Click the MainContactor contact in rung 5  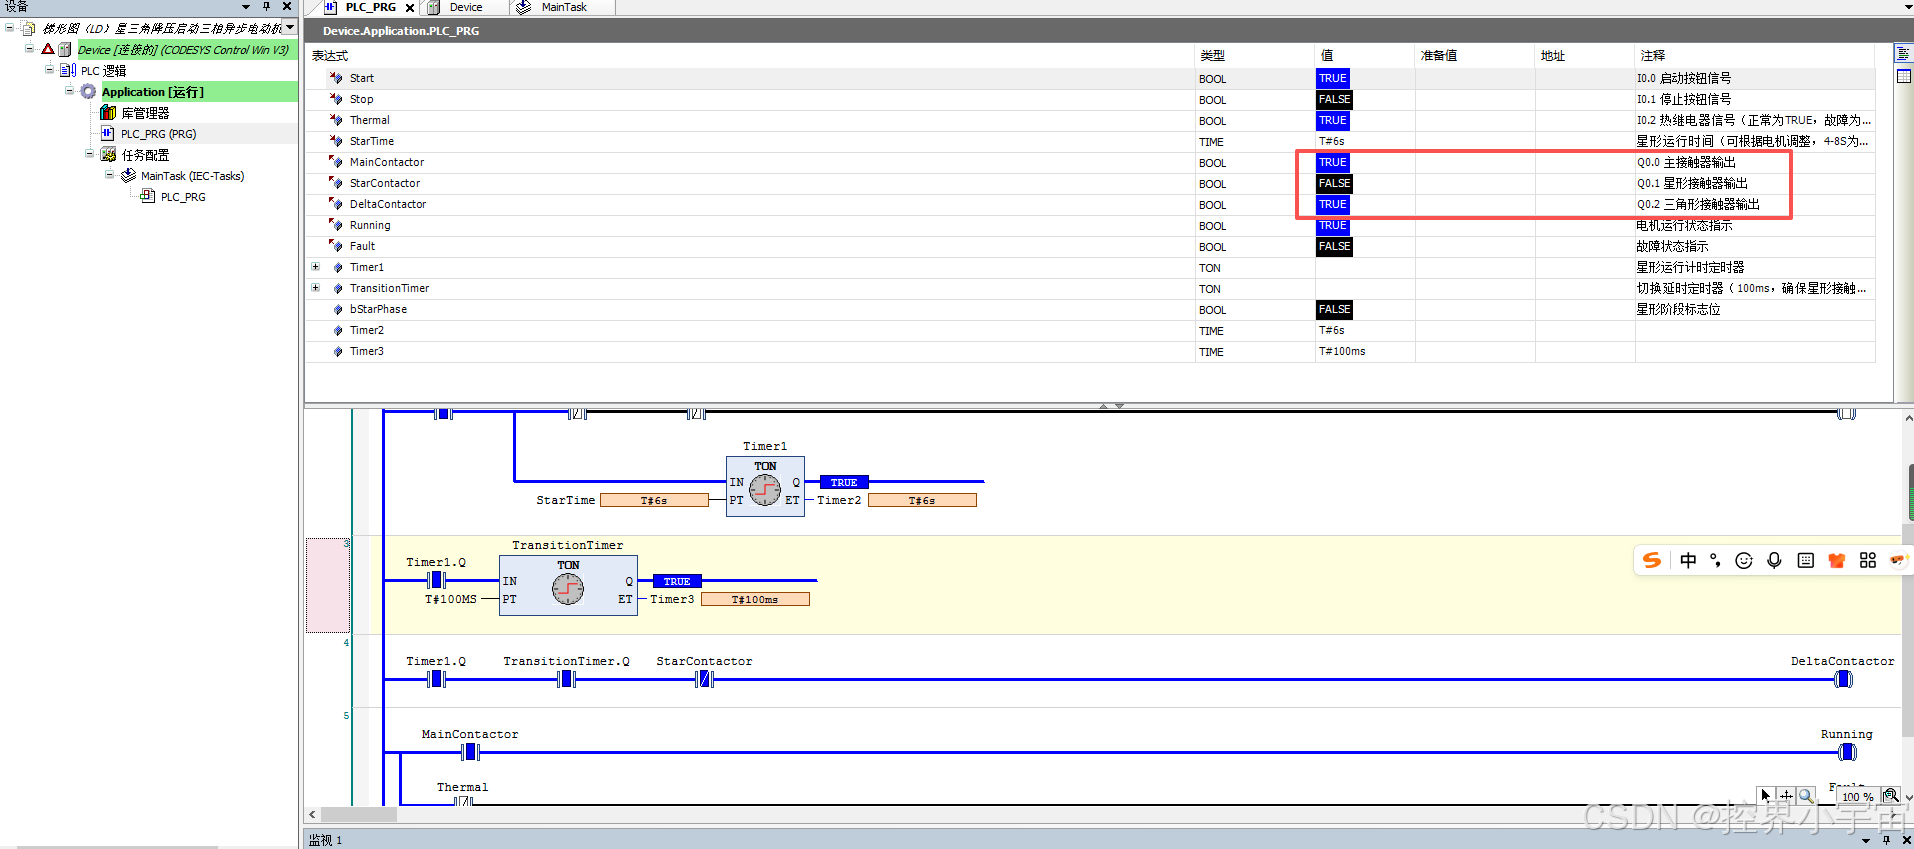(x=470, y=752)
